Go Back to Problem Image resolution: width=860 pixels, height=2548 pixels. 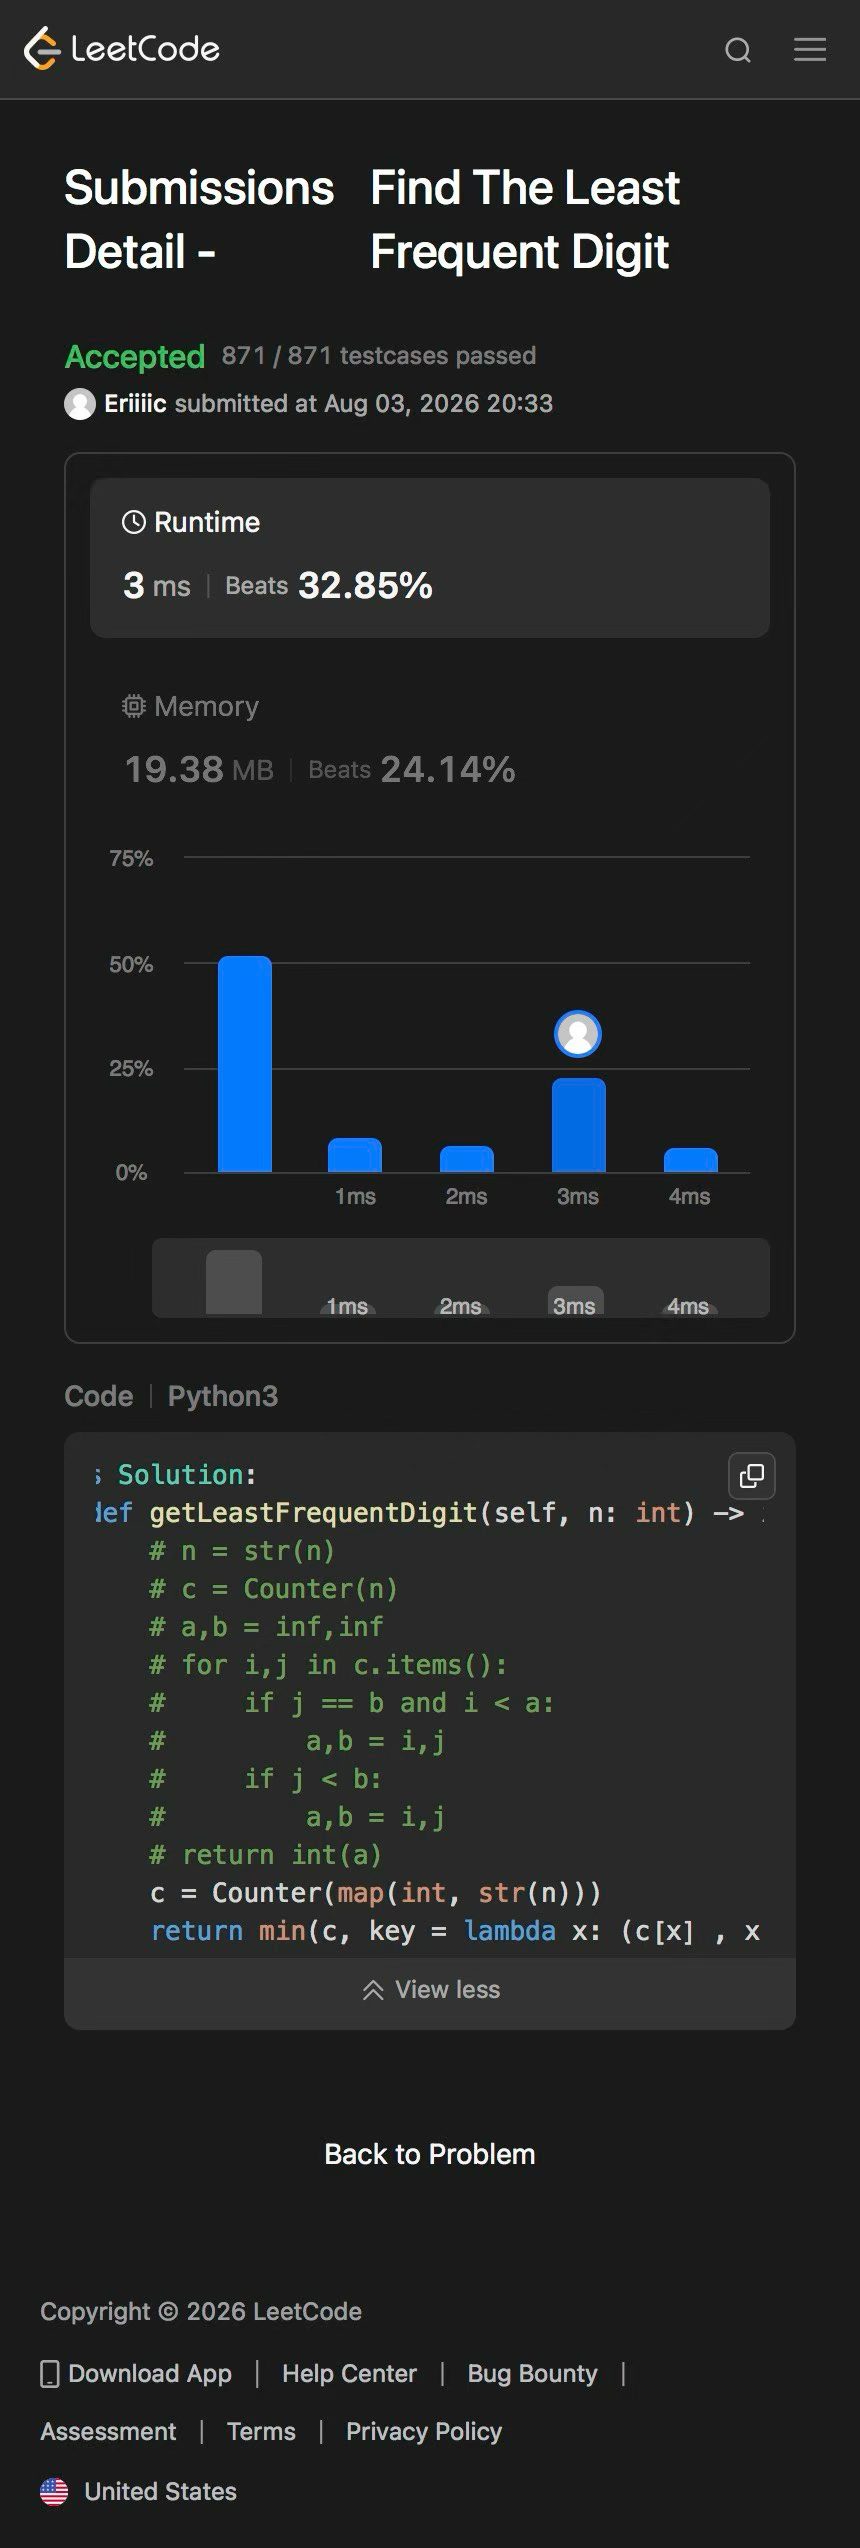pyautogui.click(x=430, y=2154)
